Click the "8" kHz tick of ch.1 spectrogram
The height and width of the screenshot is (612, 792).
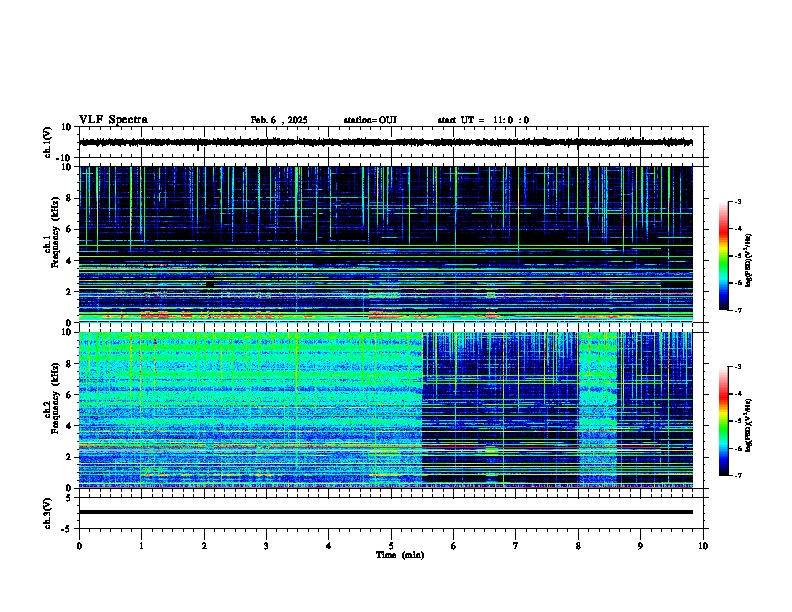pyautogui.click(x=70, y=198)
